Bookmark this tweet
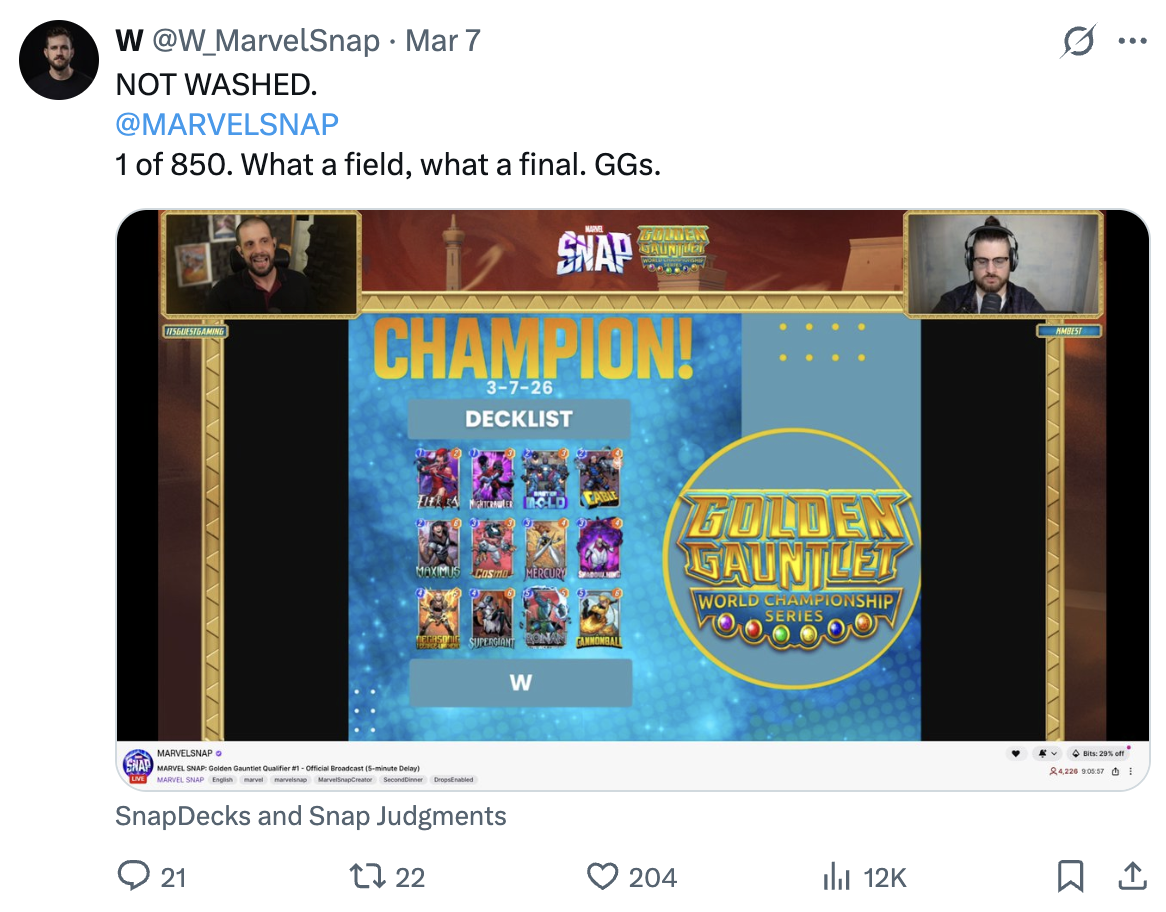1166x912 pixels. point(1070,876)
